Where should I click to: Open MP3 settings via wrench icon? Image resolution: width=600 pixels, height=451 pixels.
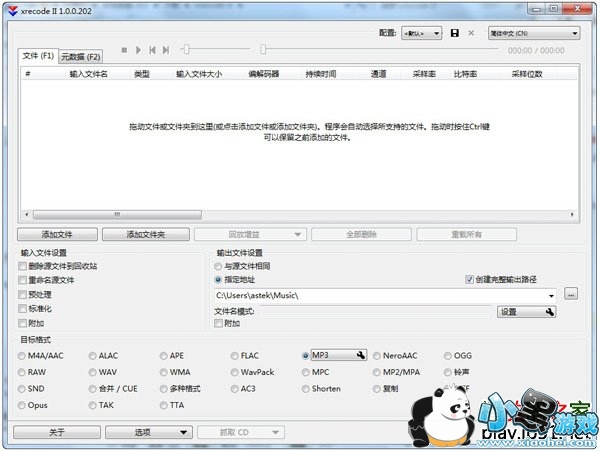click(x=360, y=355)
